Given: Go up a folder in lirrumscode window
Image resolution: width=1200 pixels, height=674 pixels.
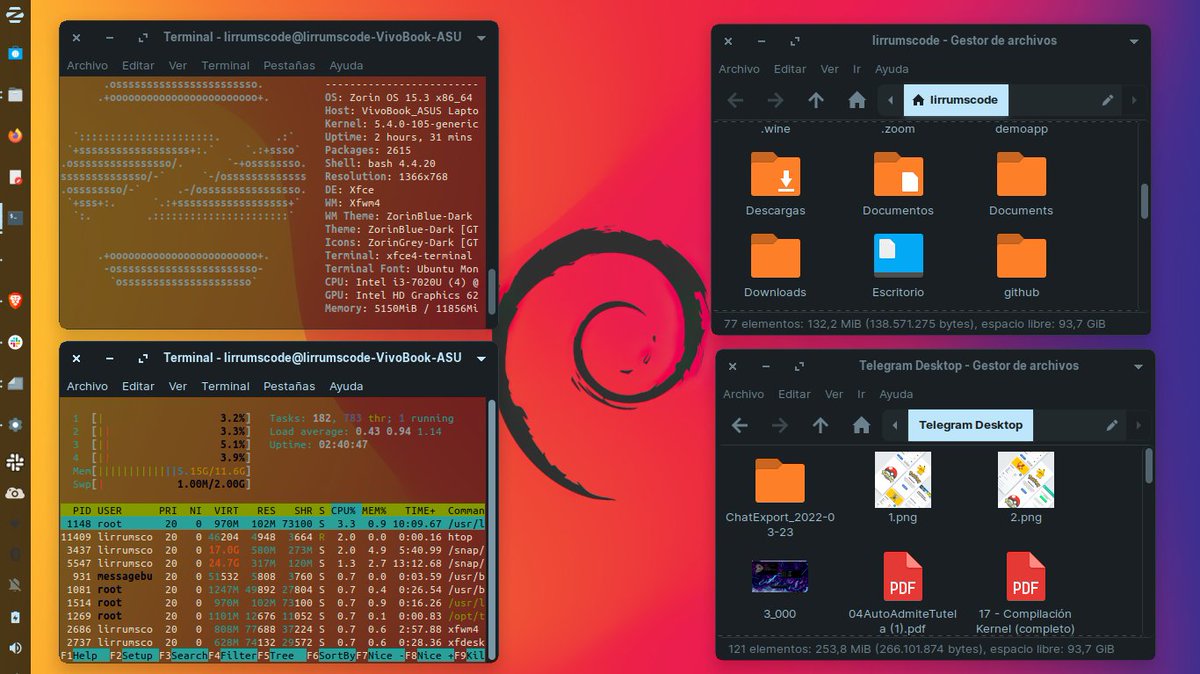Looking at the screenshot, I should tap(816, 100).
